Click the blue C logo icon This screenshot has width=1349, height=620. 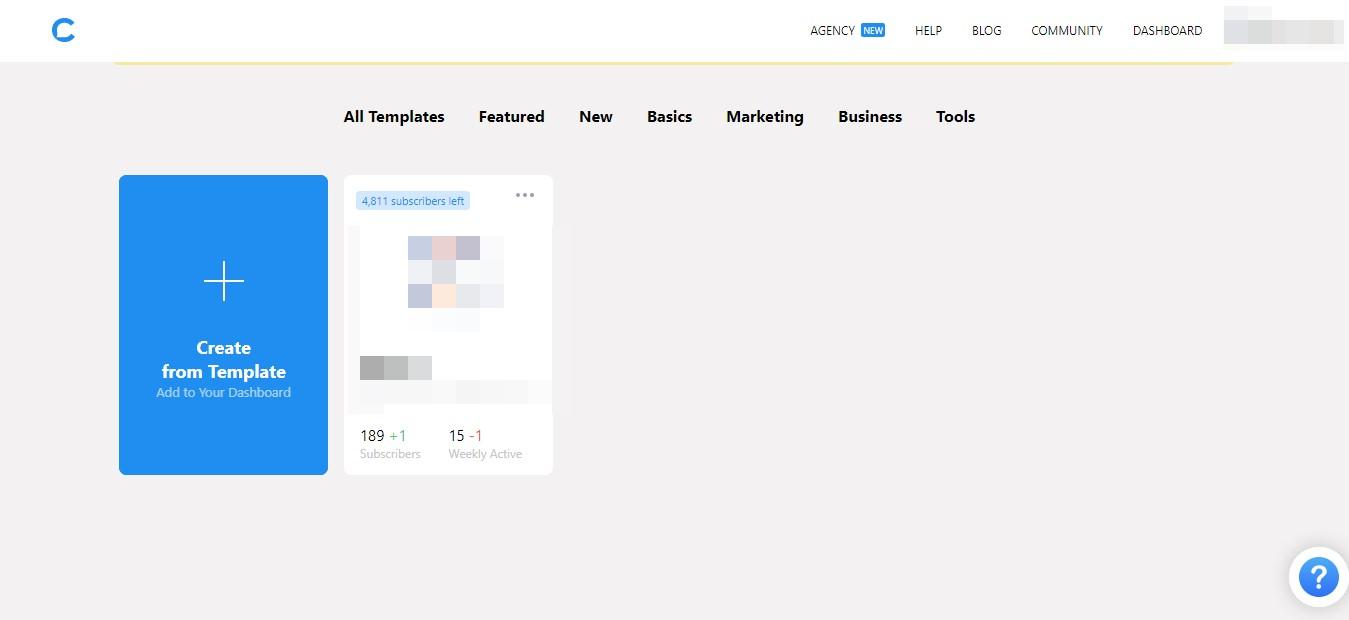pos(63,31)
